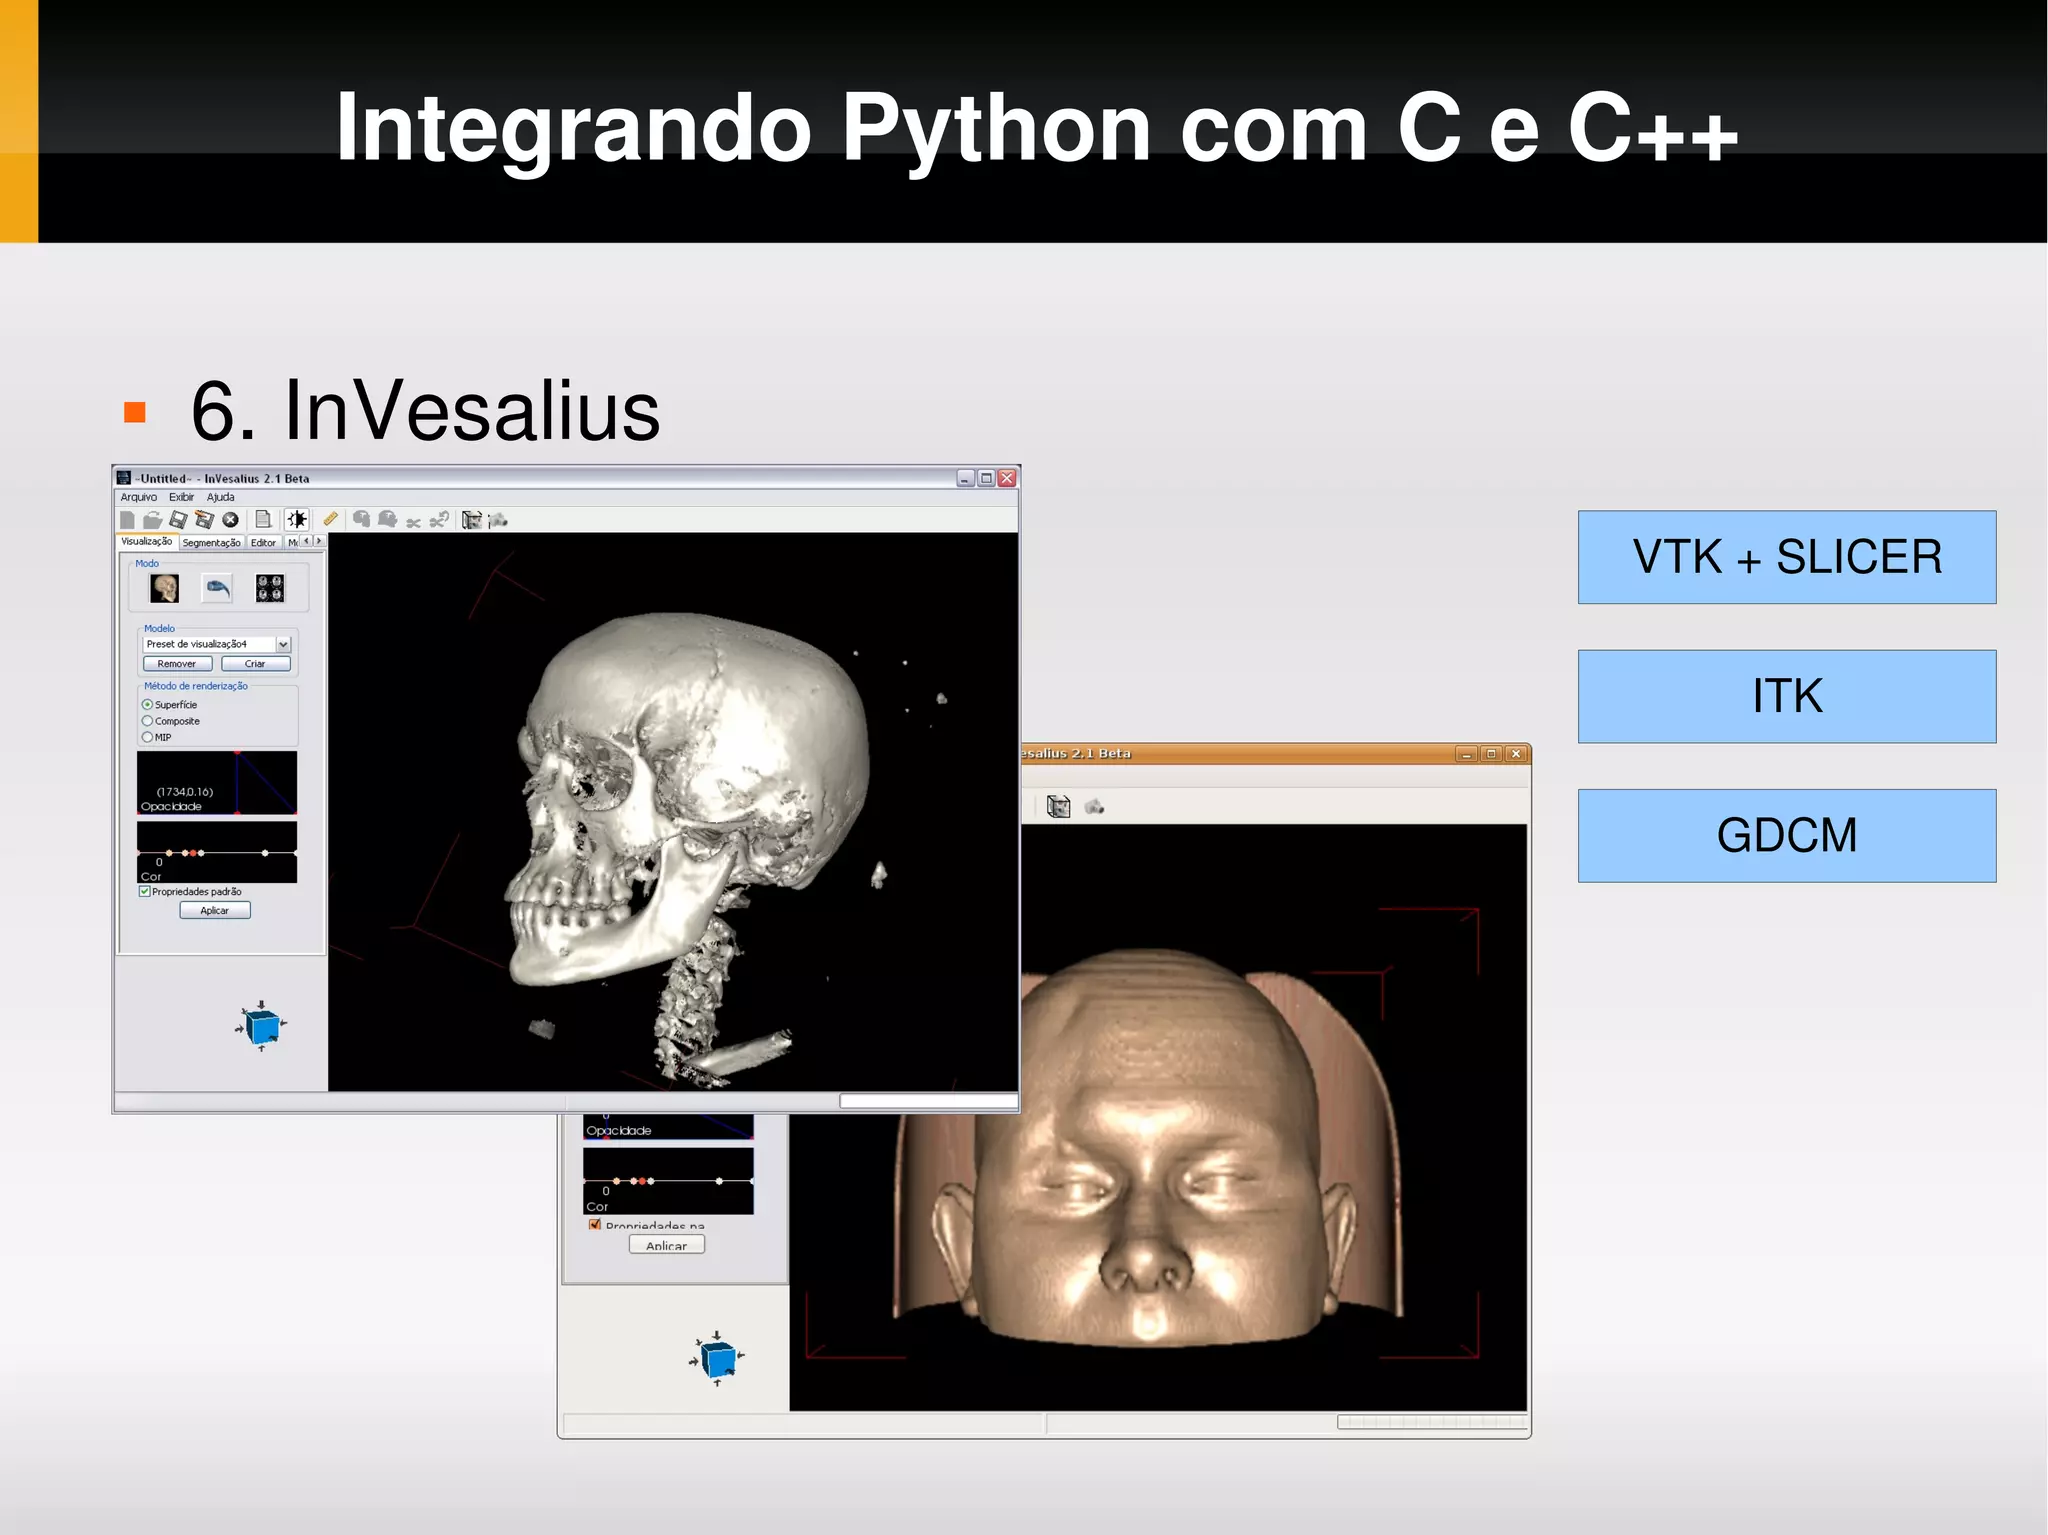Click the blue orientation cube in the front window
The width and height of the screenshot is (2048, 1535).
[262, 1026]
